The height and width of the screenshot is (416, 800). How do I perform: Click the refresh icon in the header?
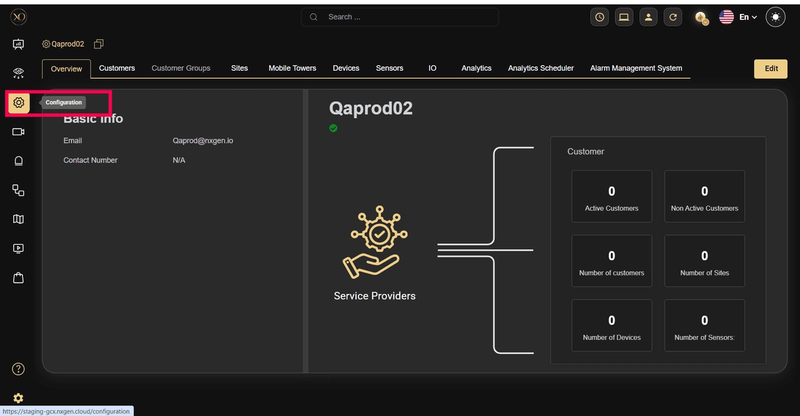pos(673,17)
